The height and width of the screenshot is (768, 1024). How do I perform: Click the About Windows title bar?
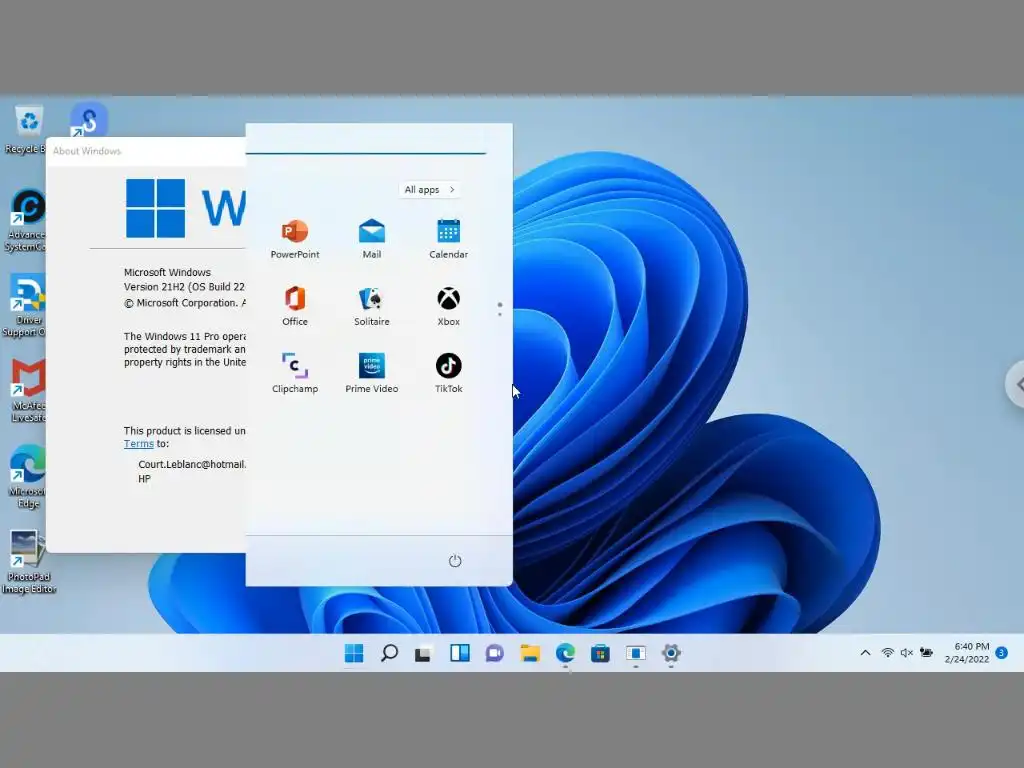(146, 151)
